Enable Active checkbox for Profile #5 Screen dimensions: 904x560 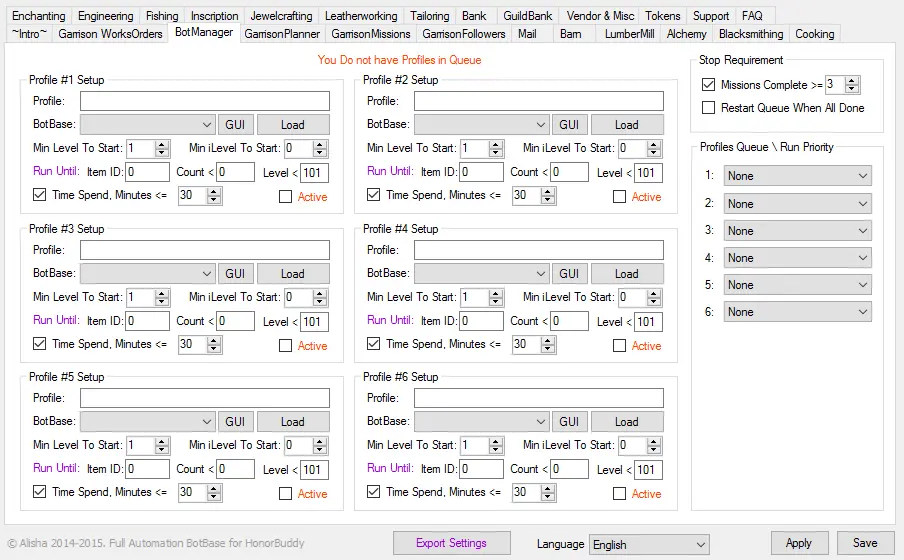pyautogui.click(x=285, y=494)
